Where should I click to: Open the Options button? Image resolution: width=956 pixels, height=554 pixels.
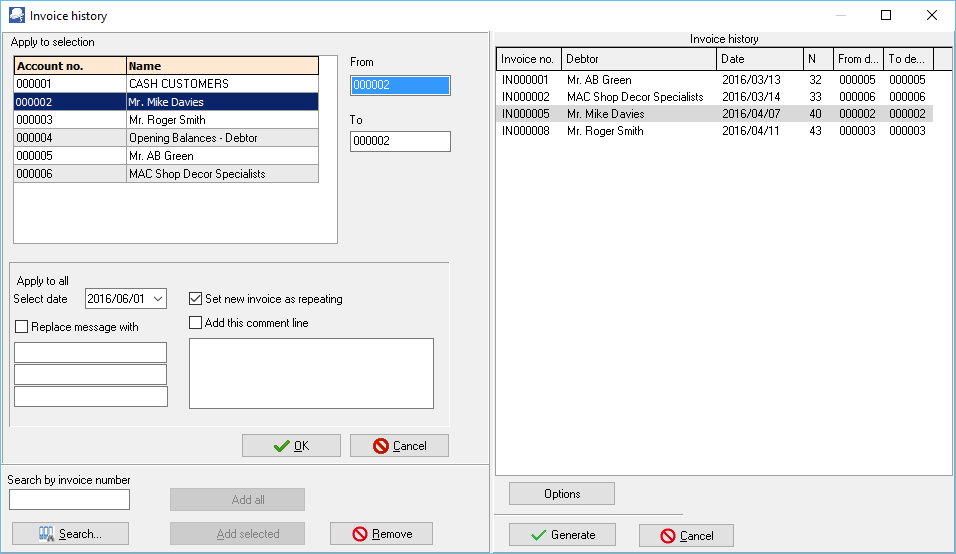(562, 494)
